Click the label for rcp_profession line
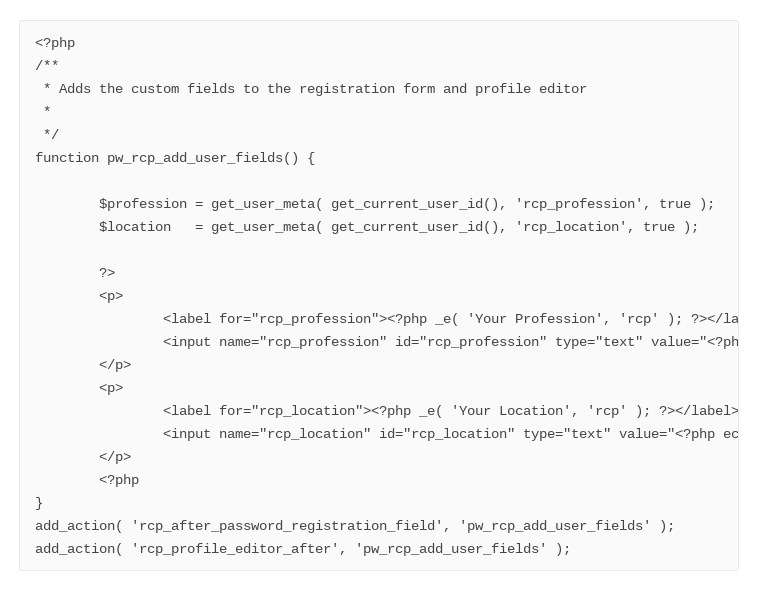 tap(450, 319)
